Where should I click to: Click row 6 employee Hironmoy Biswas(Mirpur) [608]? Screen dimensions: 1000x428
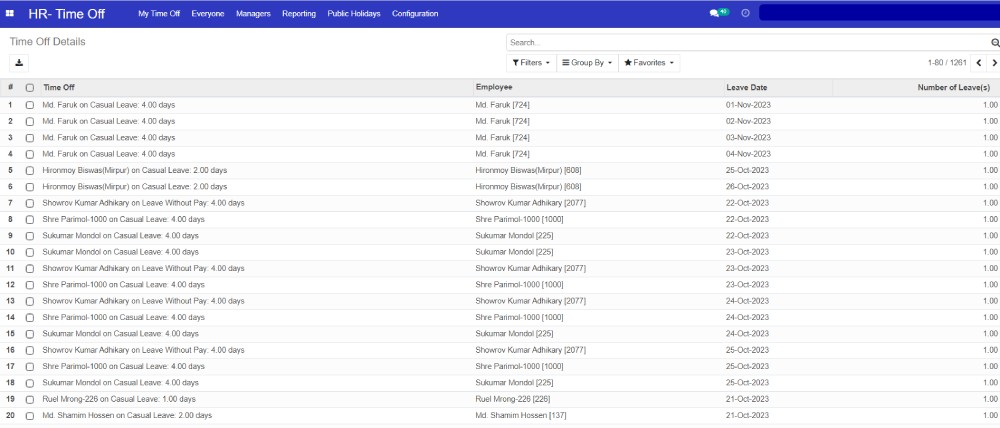click(528, 187)
